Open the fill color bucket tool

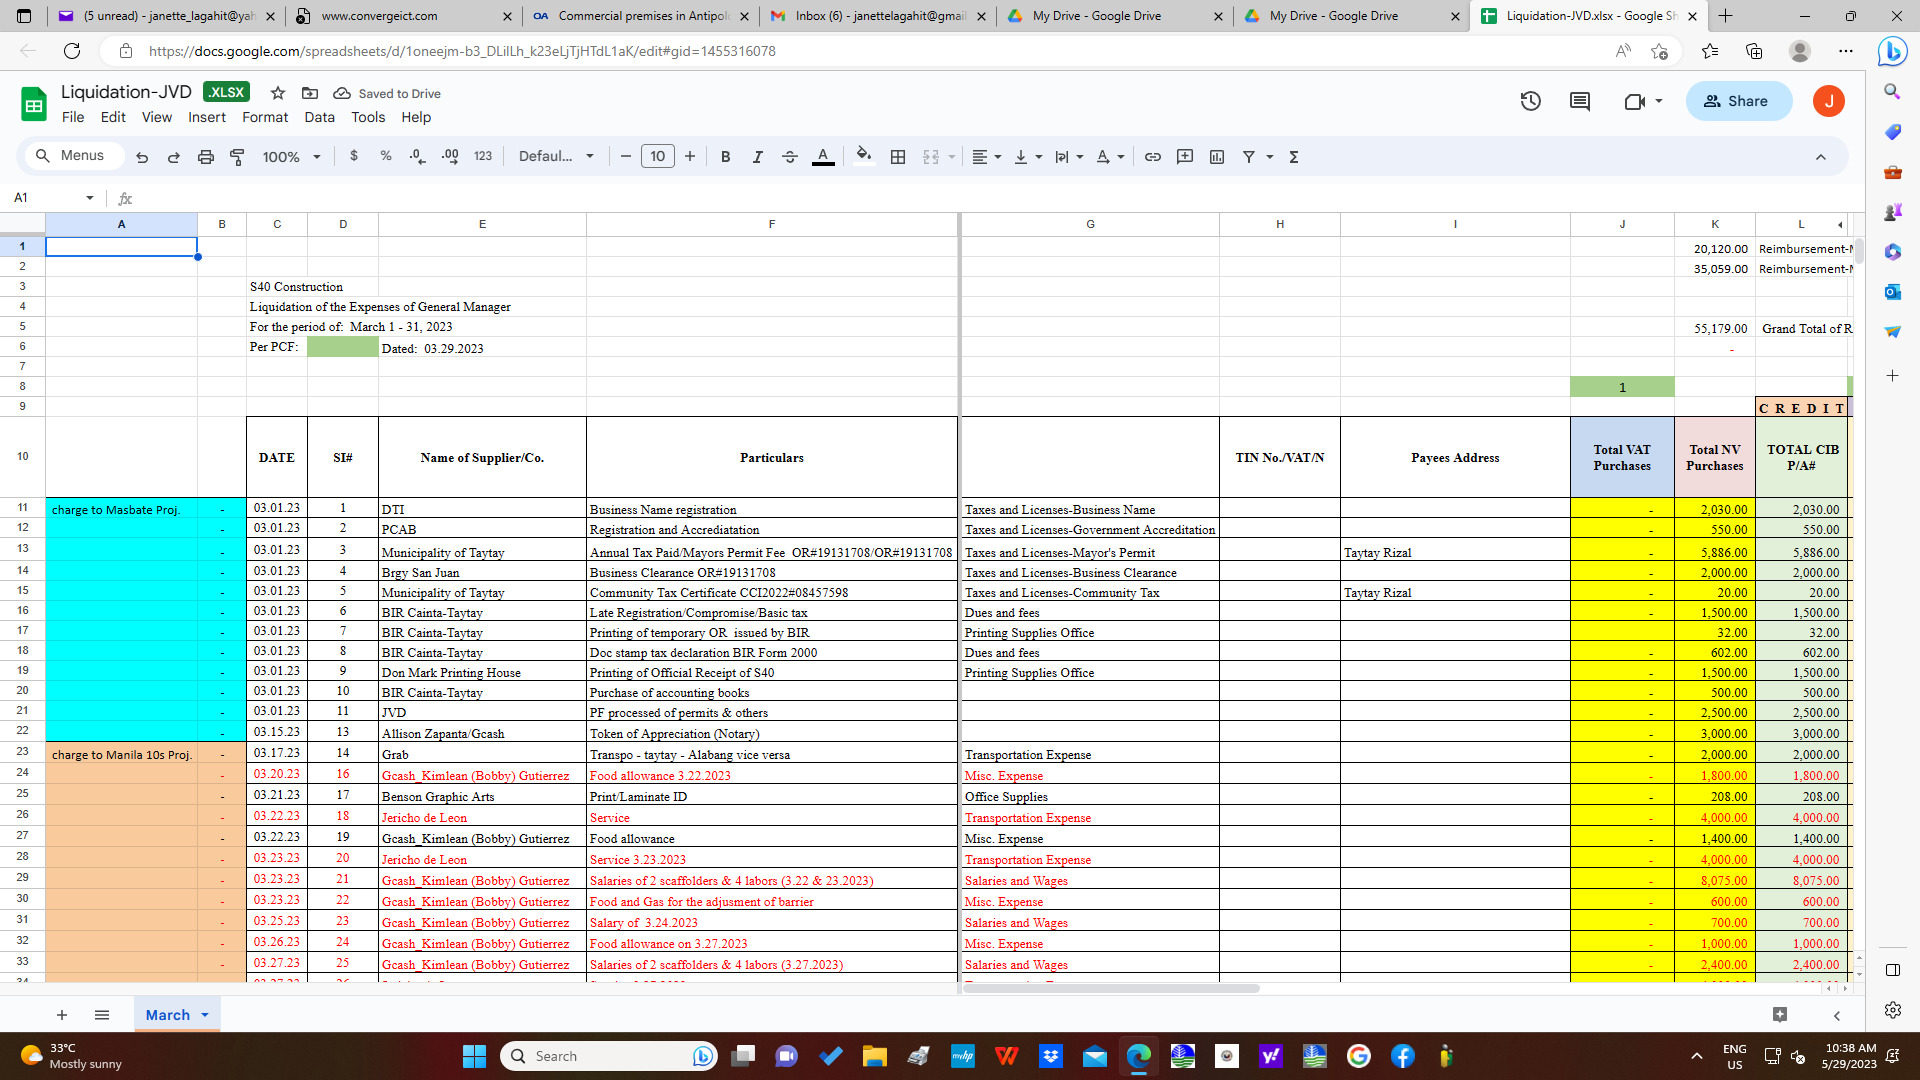864,156
